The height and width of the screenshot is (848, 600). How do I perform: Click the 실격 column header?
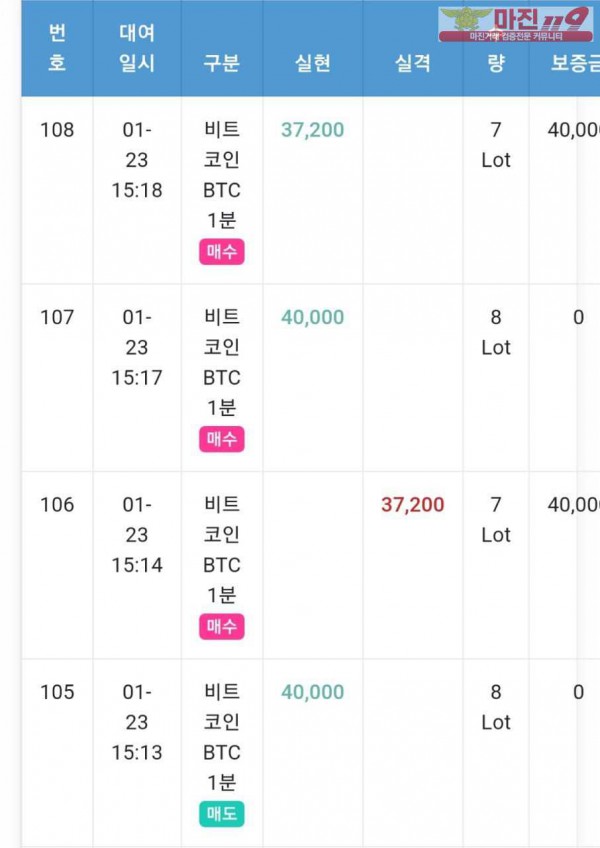412,63
